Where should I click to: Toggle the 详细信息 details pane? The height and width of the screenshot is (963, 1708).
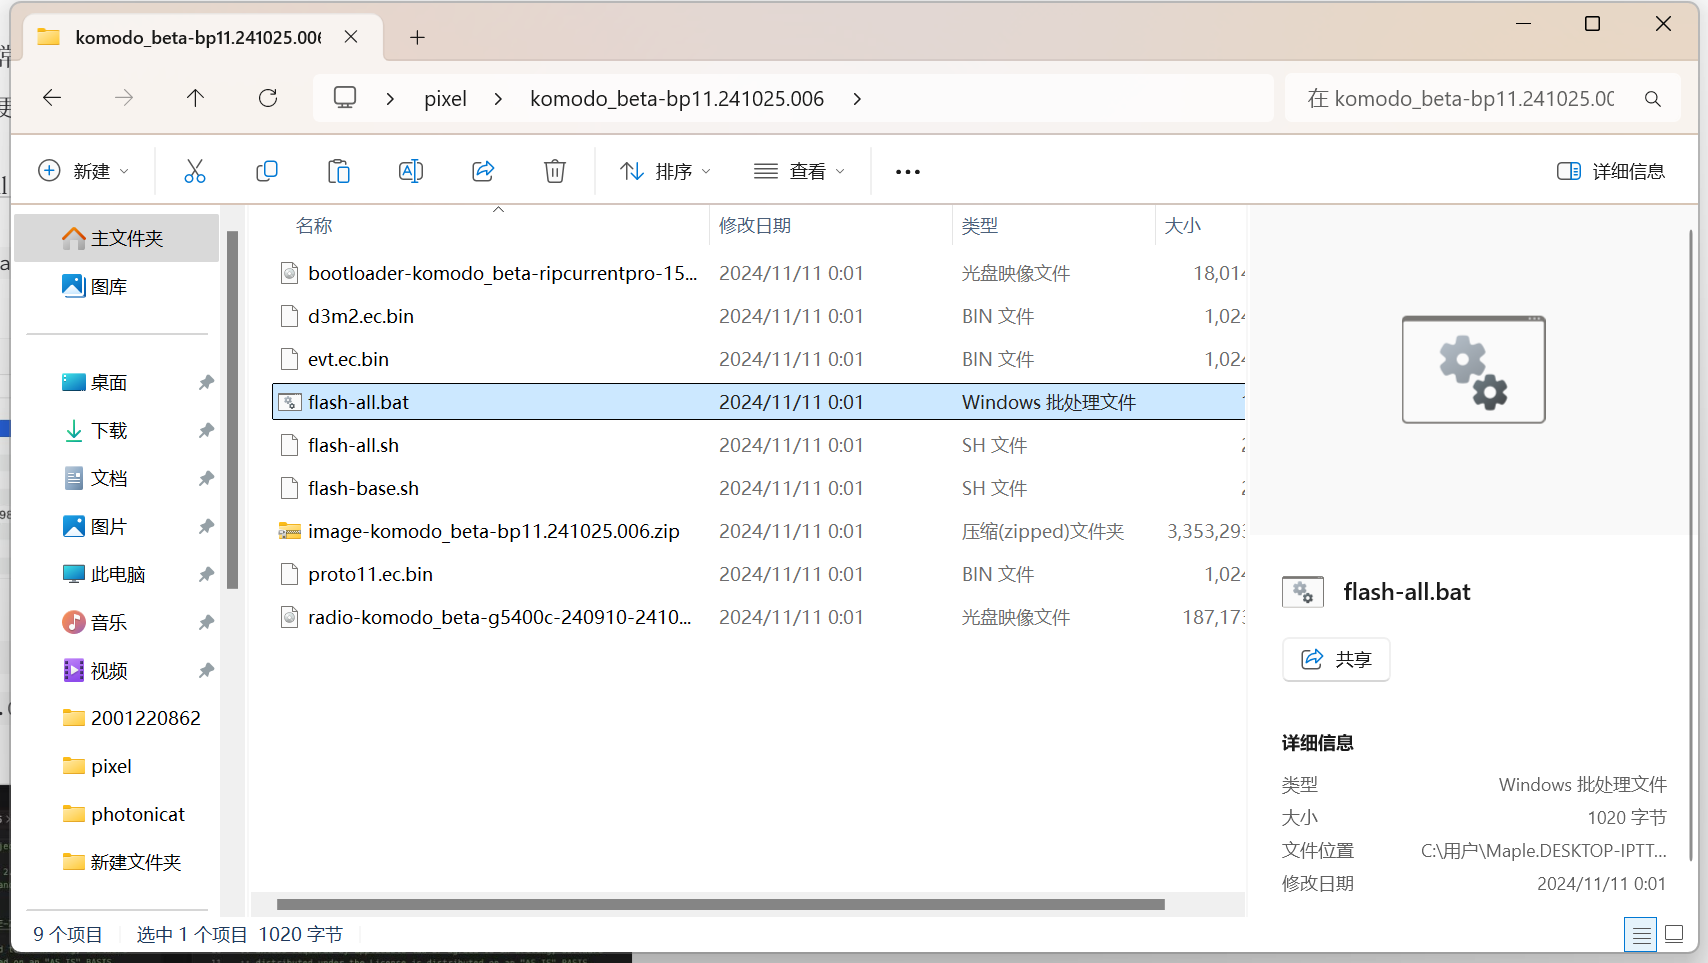pos(1610,170)
